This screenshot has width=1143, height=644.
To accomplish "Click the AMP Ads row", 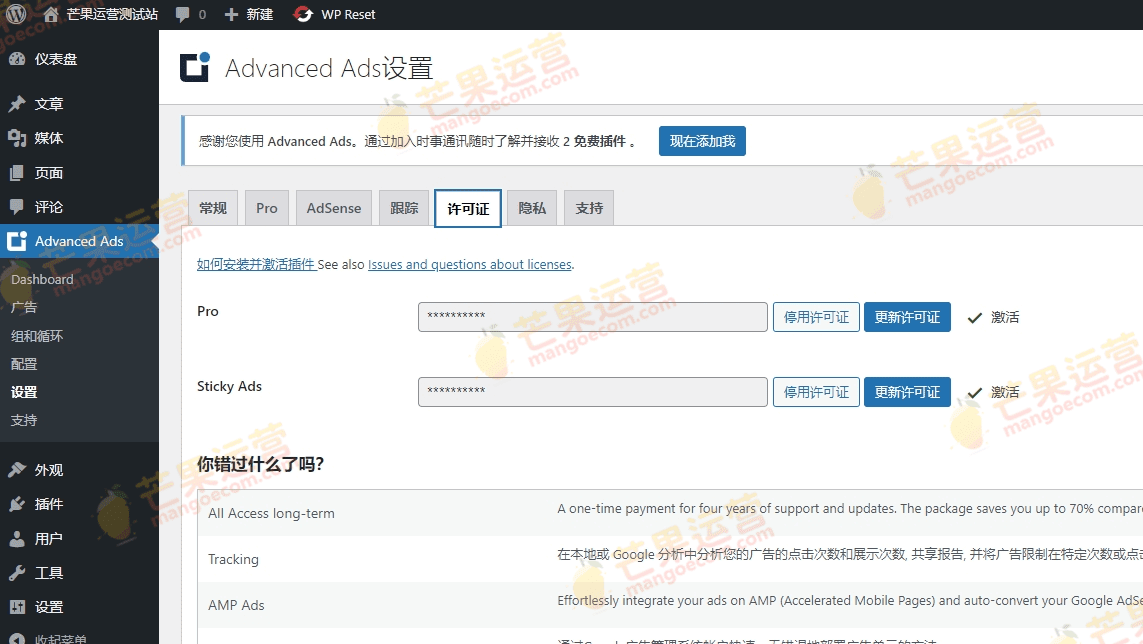I will tap(670, 605).
